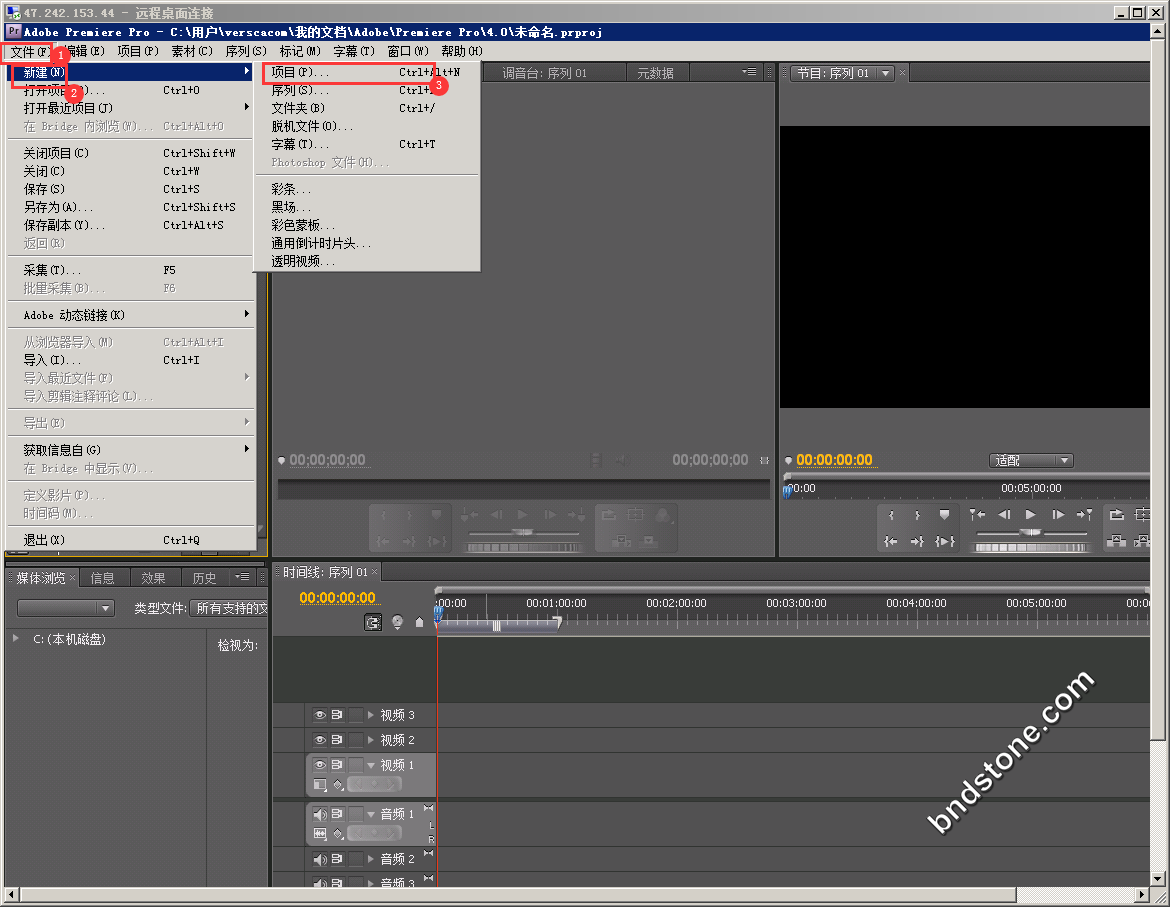Mute the 音频 1 track speaker toggle

click(x=320, y=814)
